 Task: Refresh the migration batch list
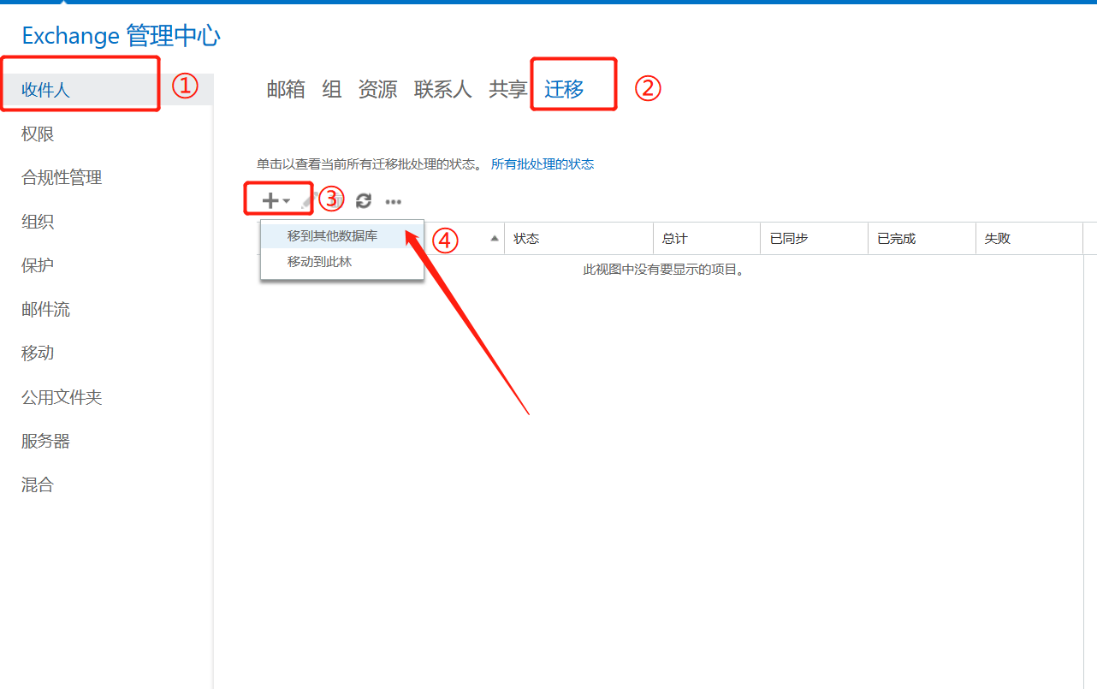click(363, 201)
